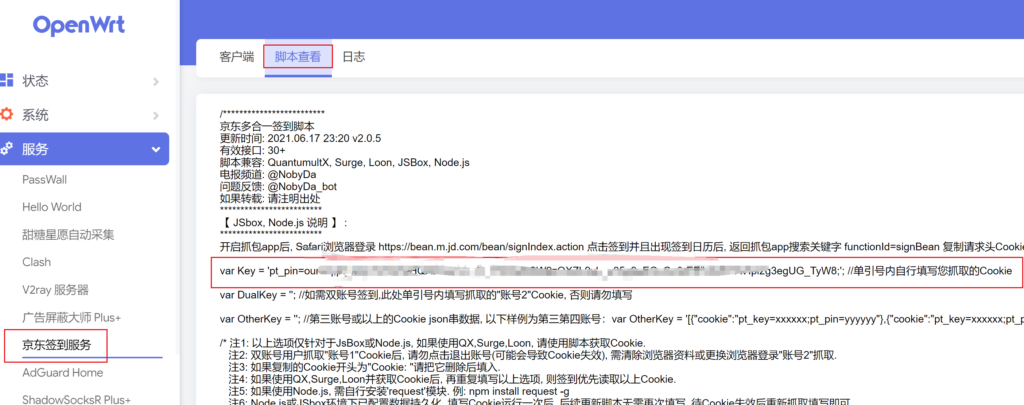Click the 'var DualKey' line
Image resolution: width=1024 pixels, height=405 pixels.
(426, 295)
